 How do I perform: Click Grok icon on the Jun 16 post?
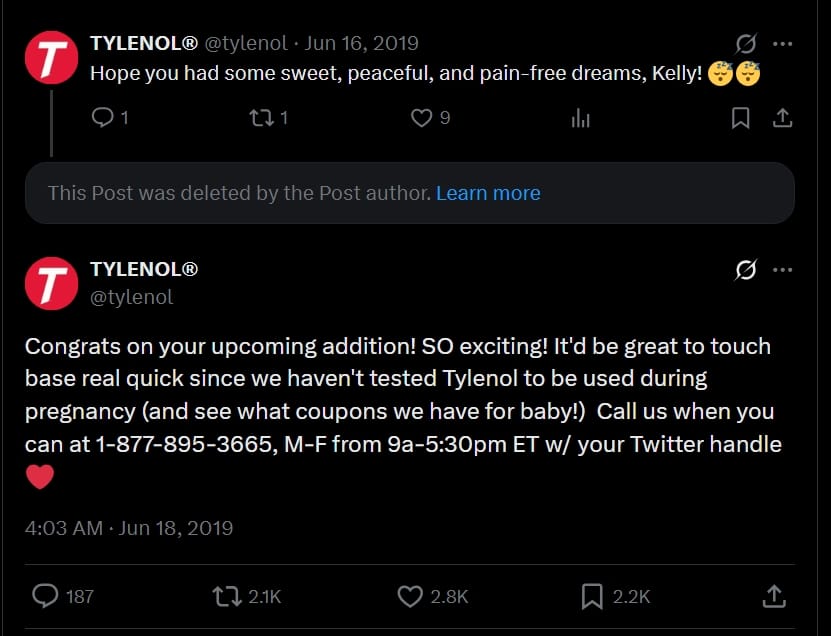(746, 44)
